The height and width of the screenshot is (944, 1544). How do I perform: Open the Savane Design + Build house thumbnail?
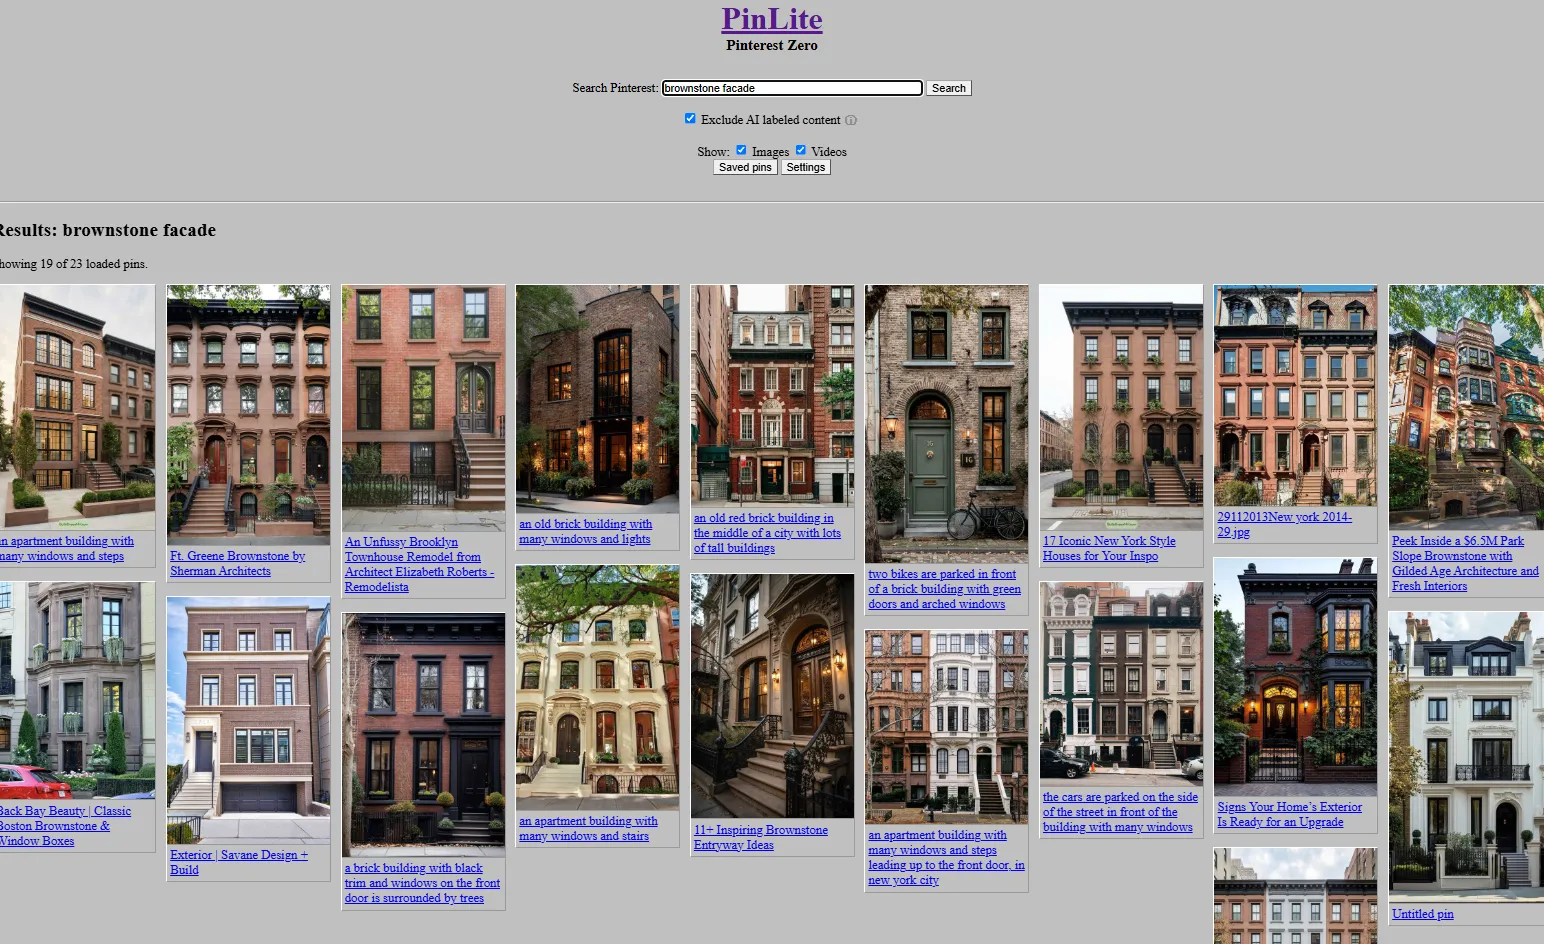point(248,721)
